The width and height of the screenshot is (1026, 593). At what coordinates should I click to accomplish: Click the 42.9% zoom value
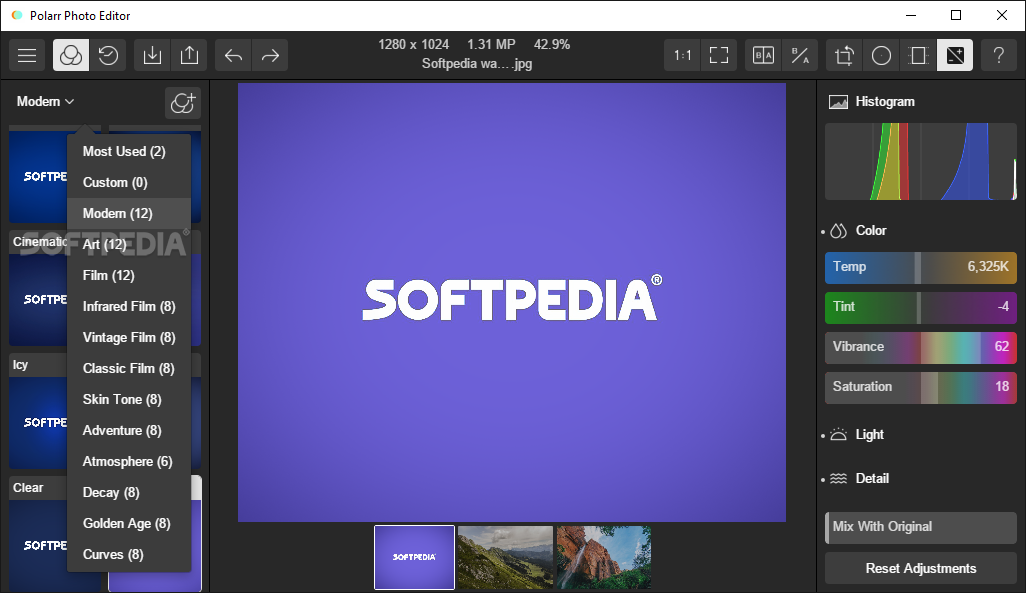click(x=552, y=45)
